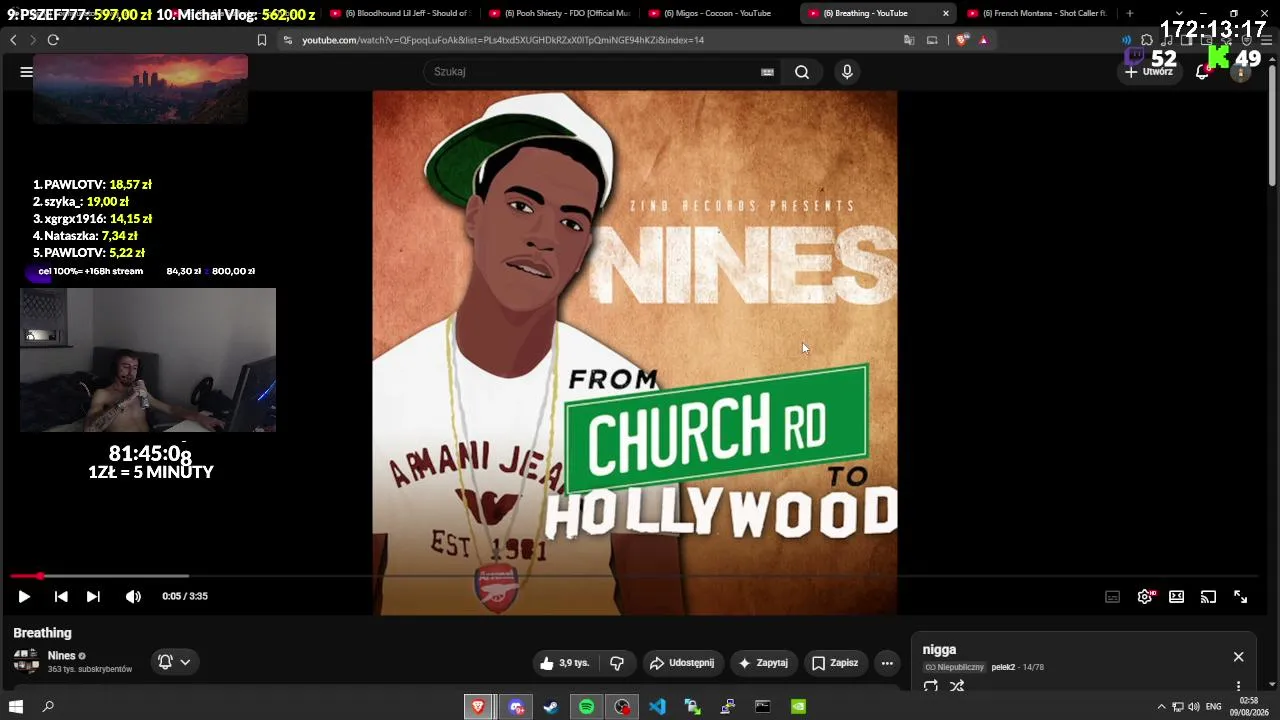Image resolution: width=1280 pixels, height=720 pixels.
Task: Open NVIDIA app from taskbar
Action: (798, 707)
